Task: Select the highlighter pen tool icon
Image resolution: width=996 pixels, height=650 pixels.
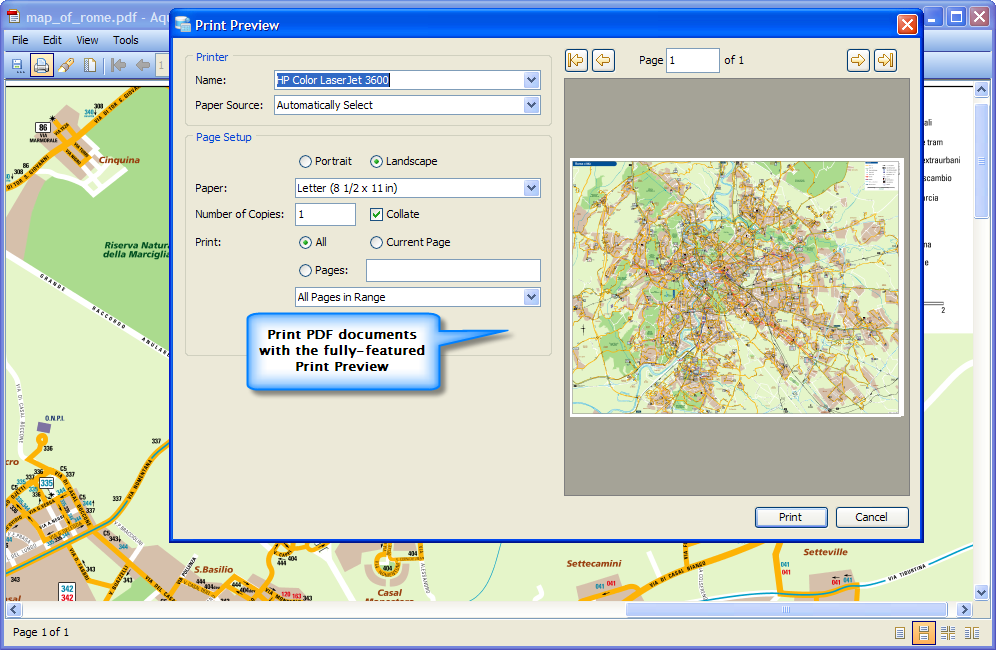Action: click(65, 66)
